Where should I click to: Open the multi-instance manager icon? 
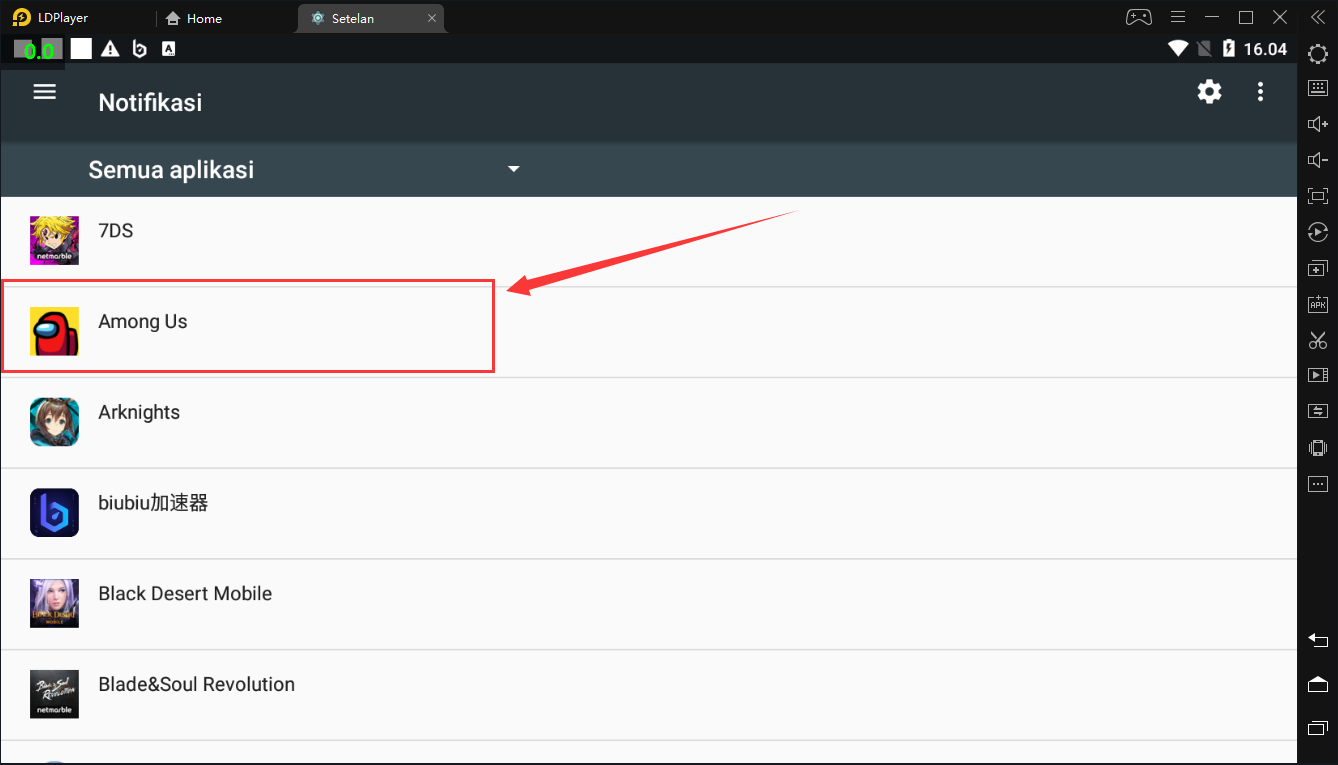pos(1318,268)
